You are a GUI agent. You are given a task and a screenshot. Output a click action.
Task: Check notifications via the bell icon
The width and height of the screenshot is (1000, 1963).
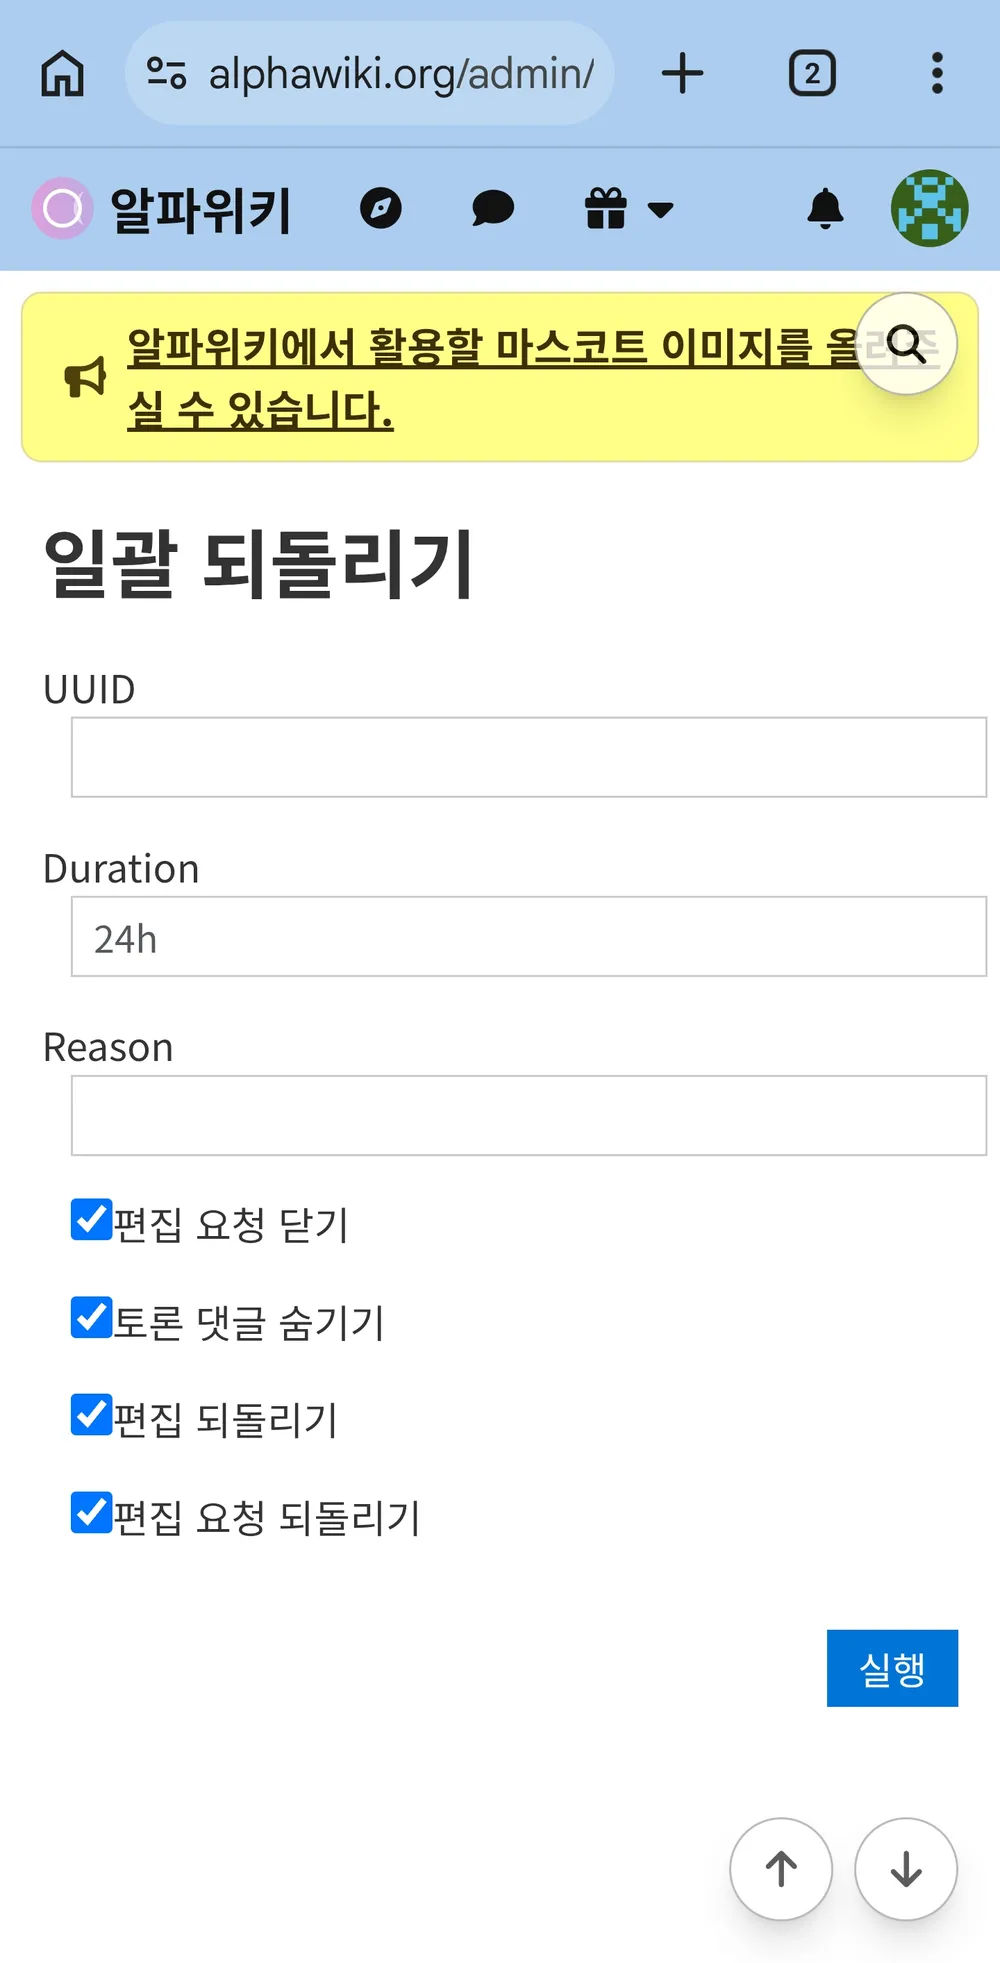coord(825,209)
